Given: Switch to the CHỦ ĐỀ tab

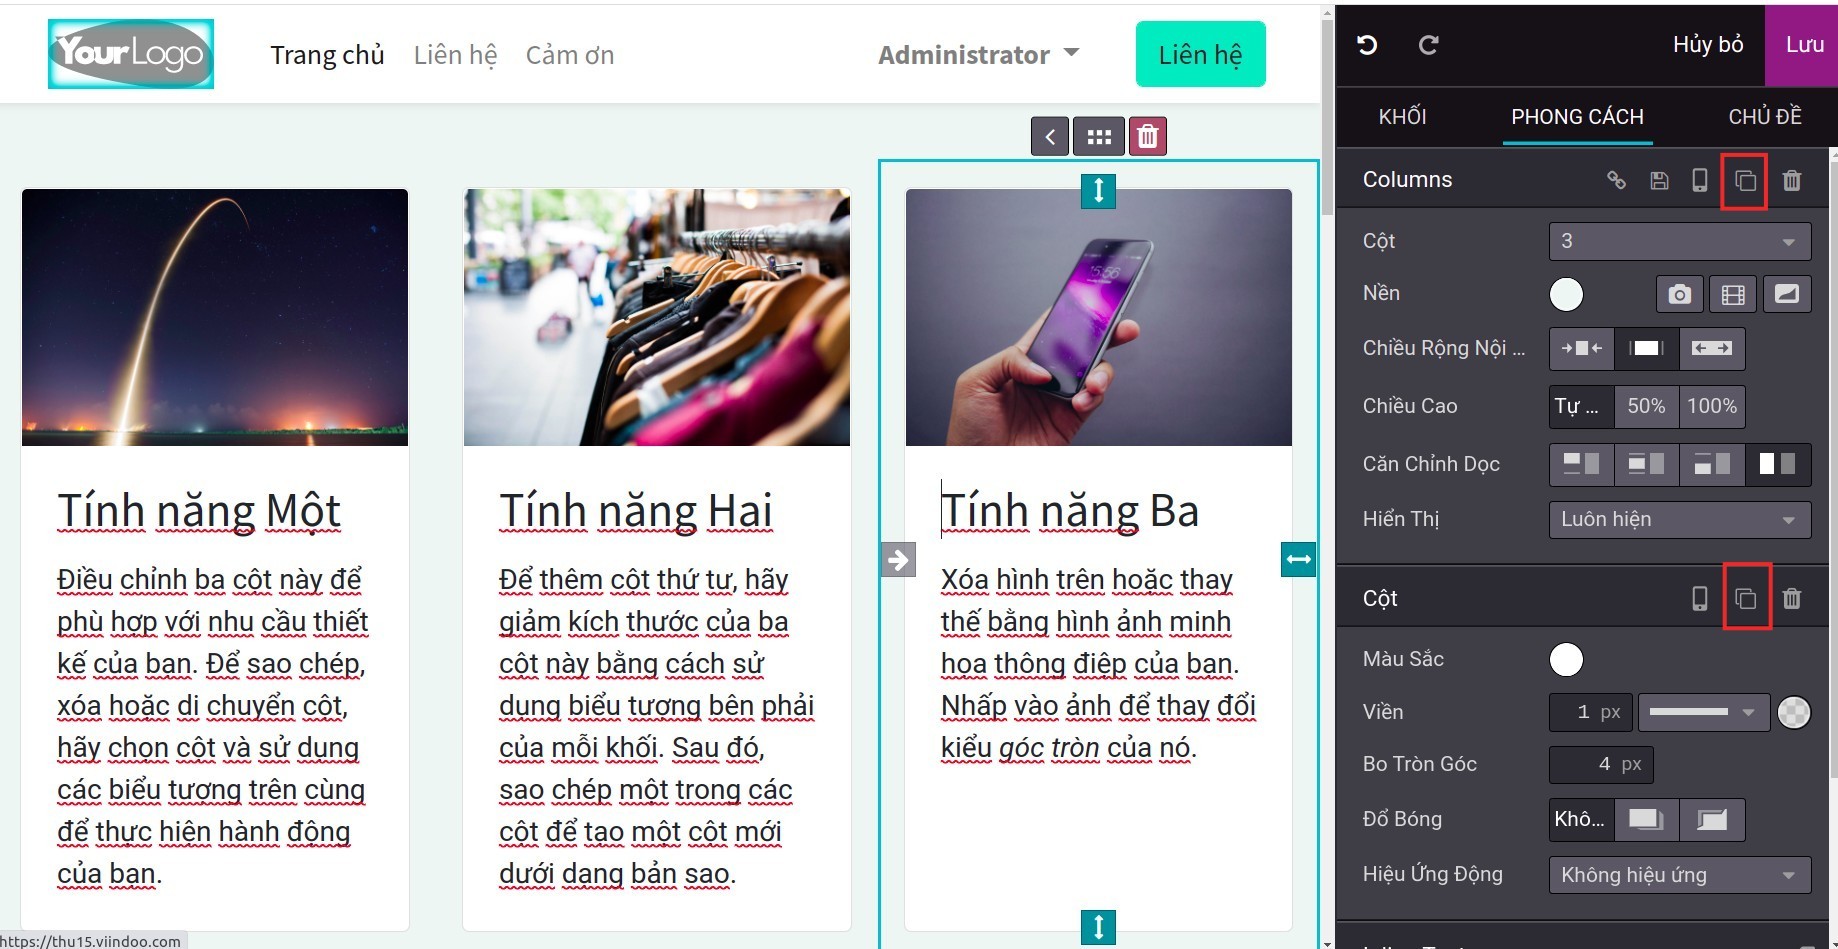Looking at the screenshot, I should pos(1765,116).
